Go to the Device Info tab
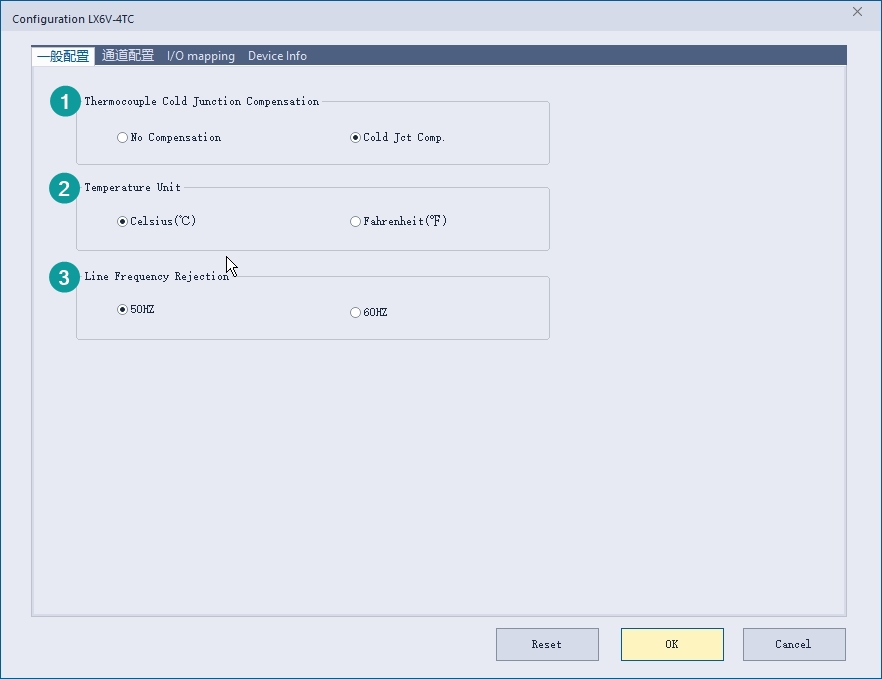The height and width of the screenshot is (679, 882). click(277, 56)
